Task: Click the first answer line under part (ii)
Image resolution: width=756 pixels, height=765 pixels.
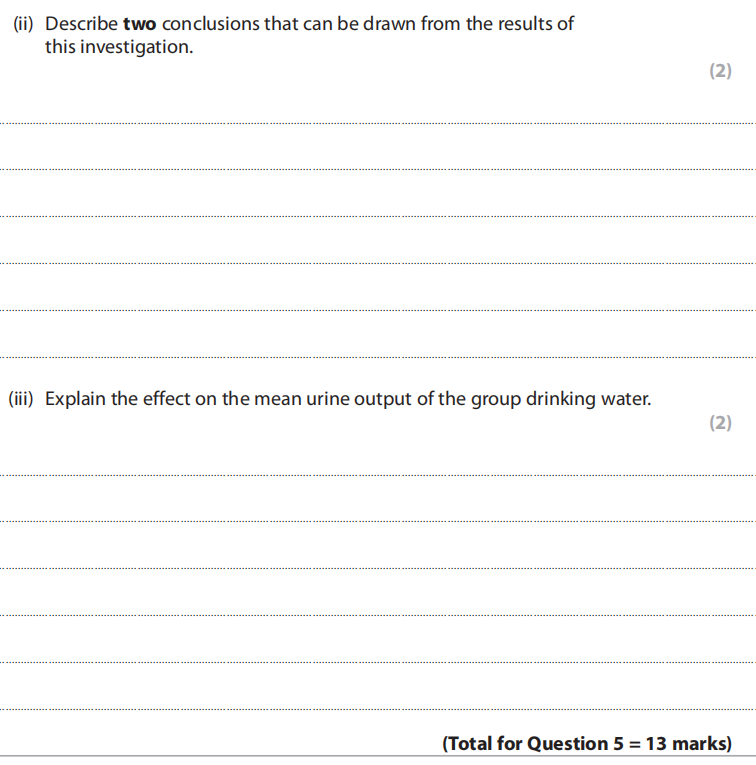Action: pos(378,123)
